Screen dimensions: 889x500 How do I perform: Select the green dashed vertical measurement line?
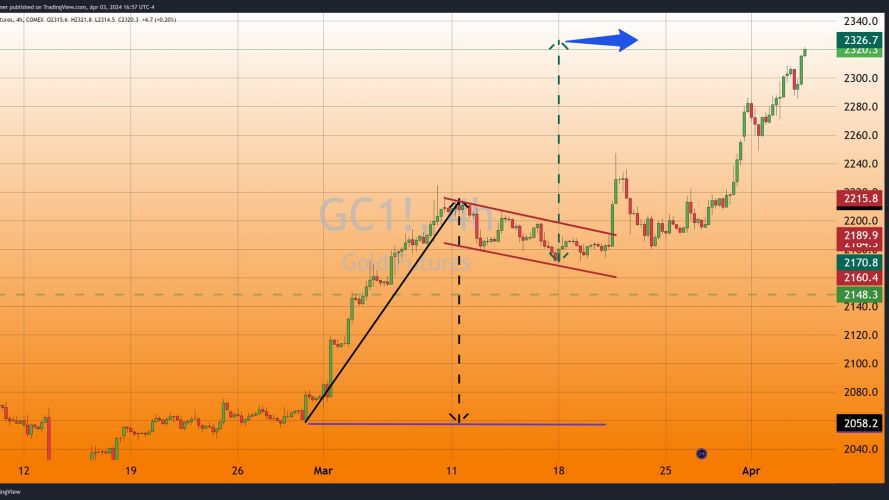tap(558, 150)
